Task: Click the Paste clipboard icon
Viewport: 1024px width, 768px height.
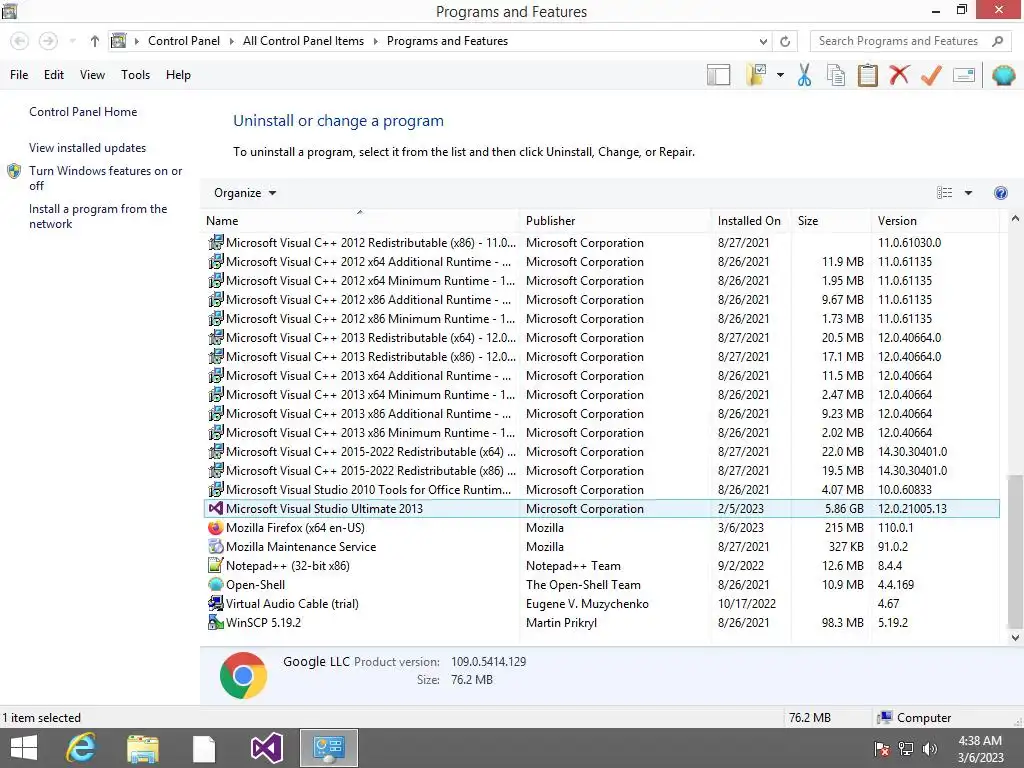Action: [867, 75]
